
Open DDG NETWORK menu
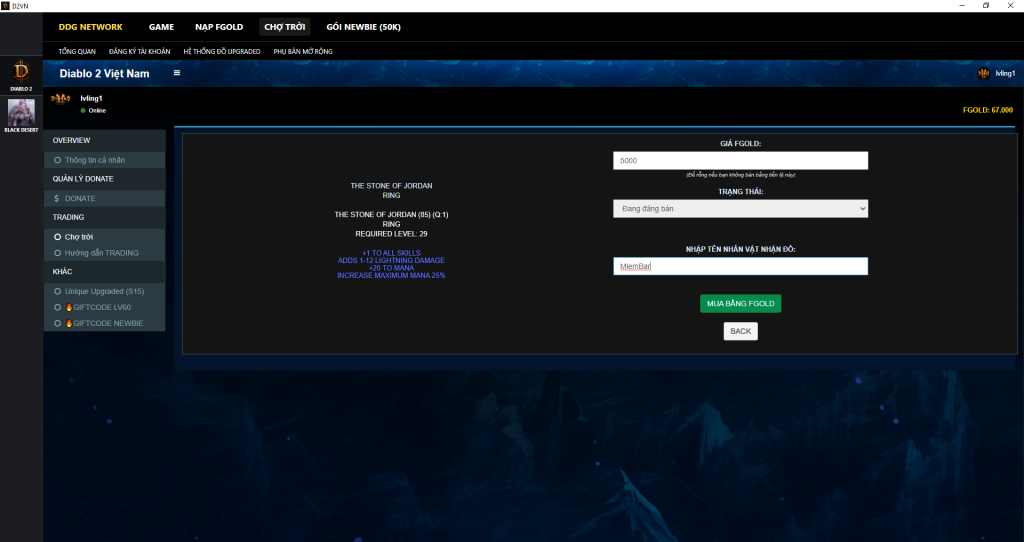91,27
